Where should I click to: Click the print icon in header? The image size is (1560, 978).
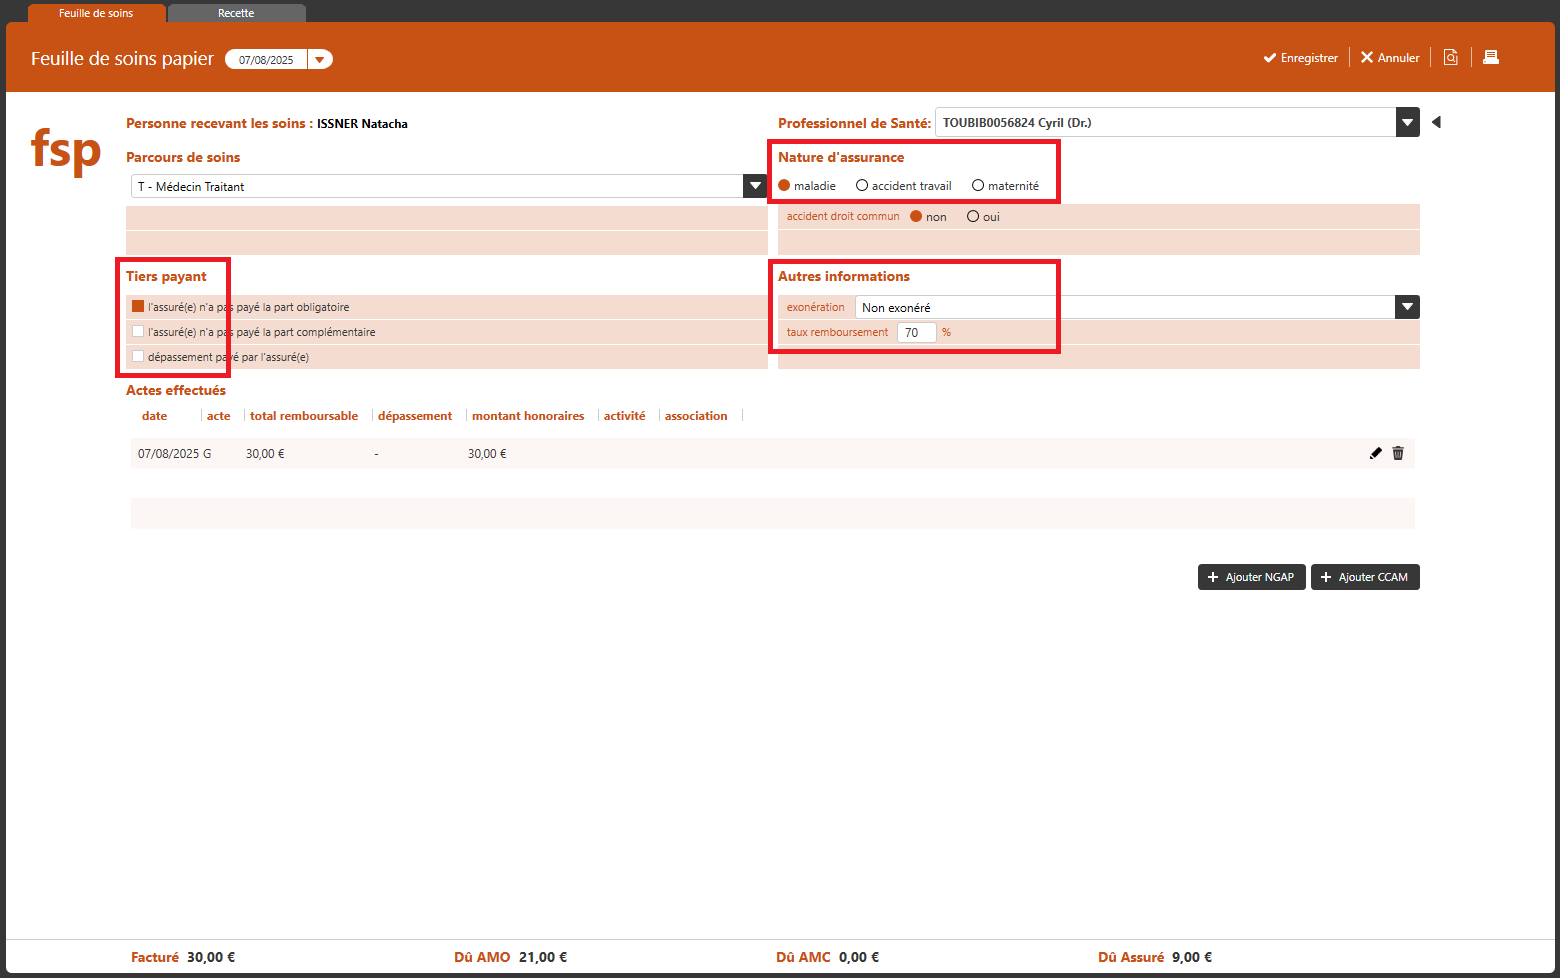pyautogui.click(x=1490, y=57)
